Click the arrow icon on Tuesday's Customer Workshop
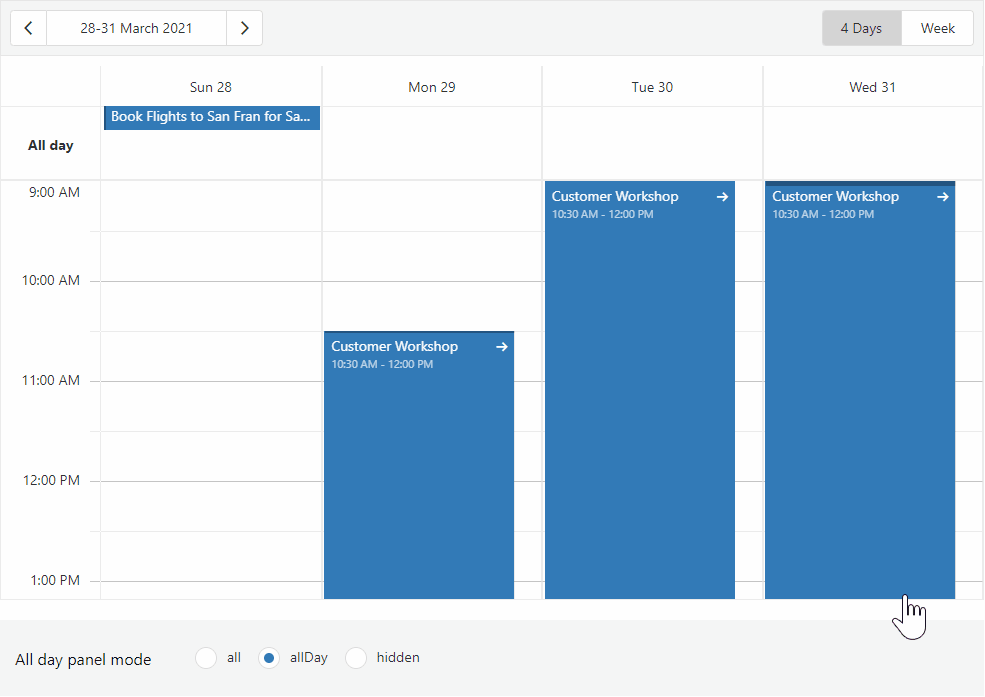Screen dimensions: 985x697 (x=722, y=196)
